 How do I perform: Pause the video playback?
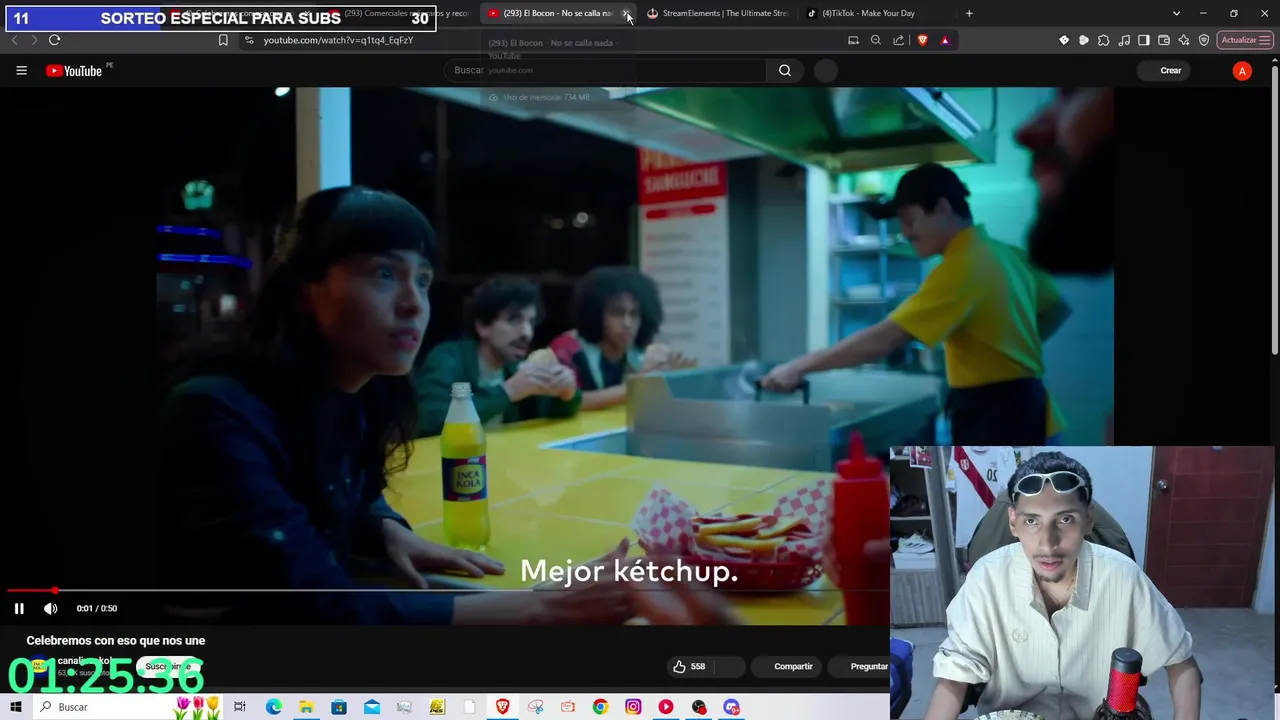[x=19, y=608]
